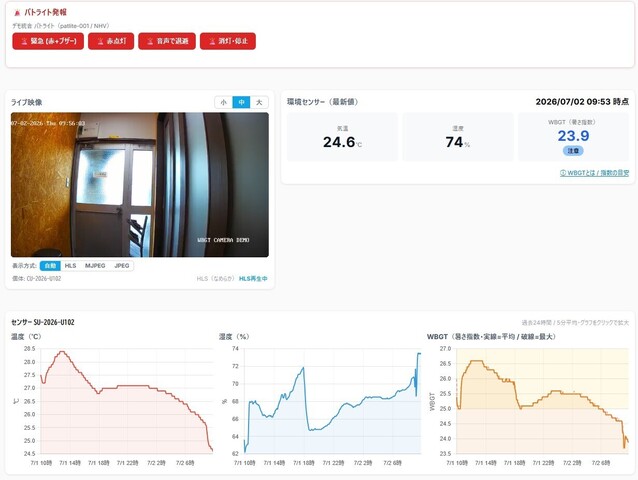Click the 赤点灯 red light button
Image resolution: width=638 pixels, height=480 pixels.
click(111, 41)
